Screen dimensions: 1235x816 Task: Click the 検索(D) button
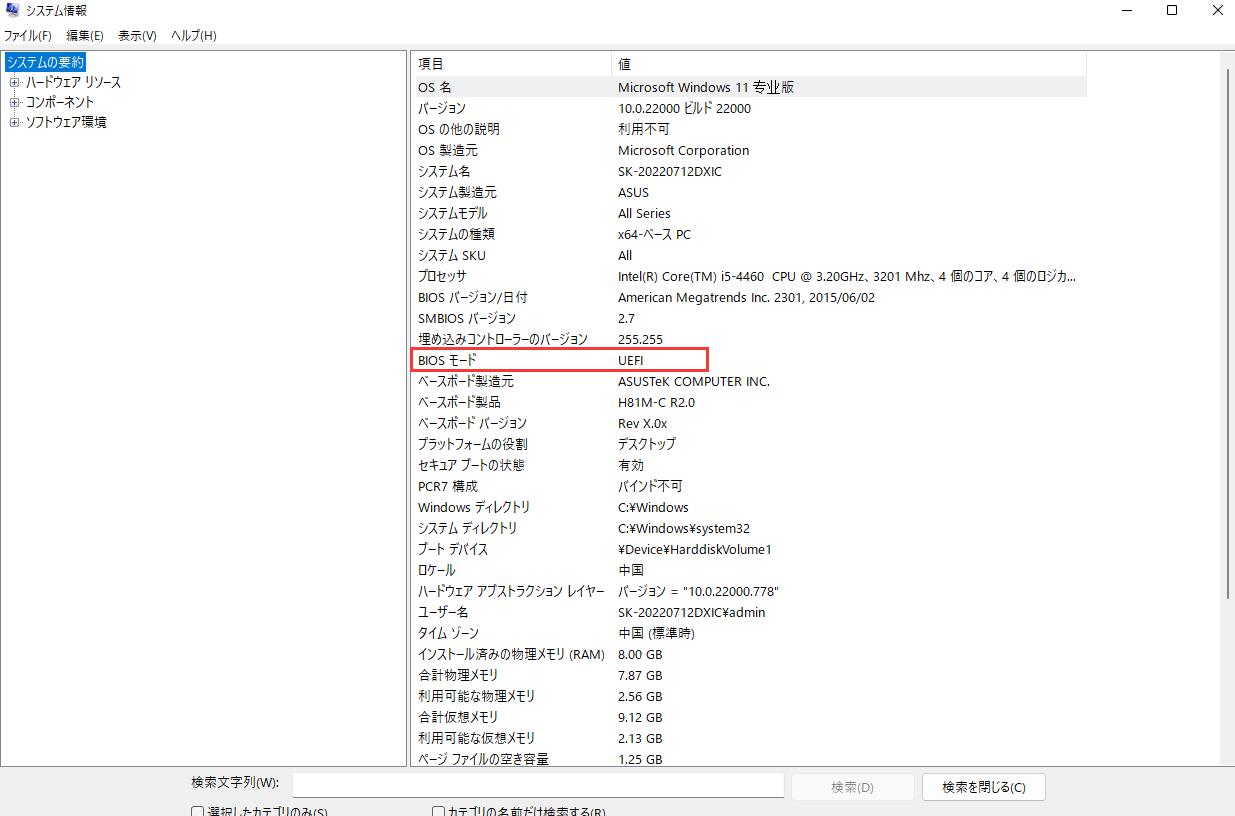click(851, 787)
